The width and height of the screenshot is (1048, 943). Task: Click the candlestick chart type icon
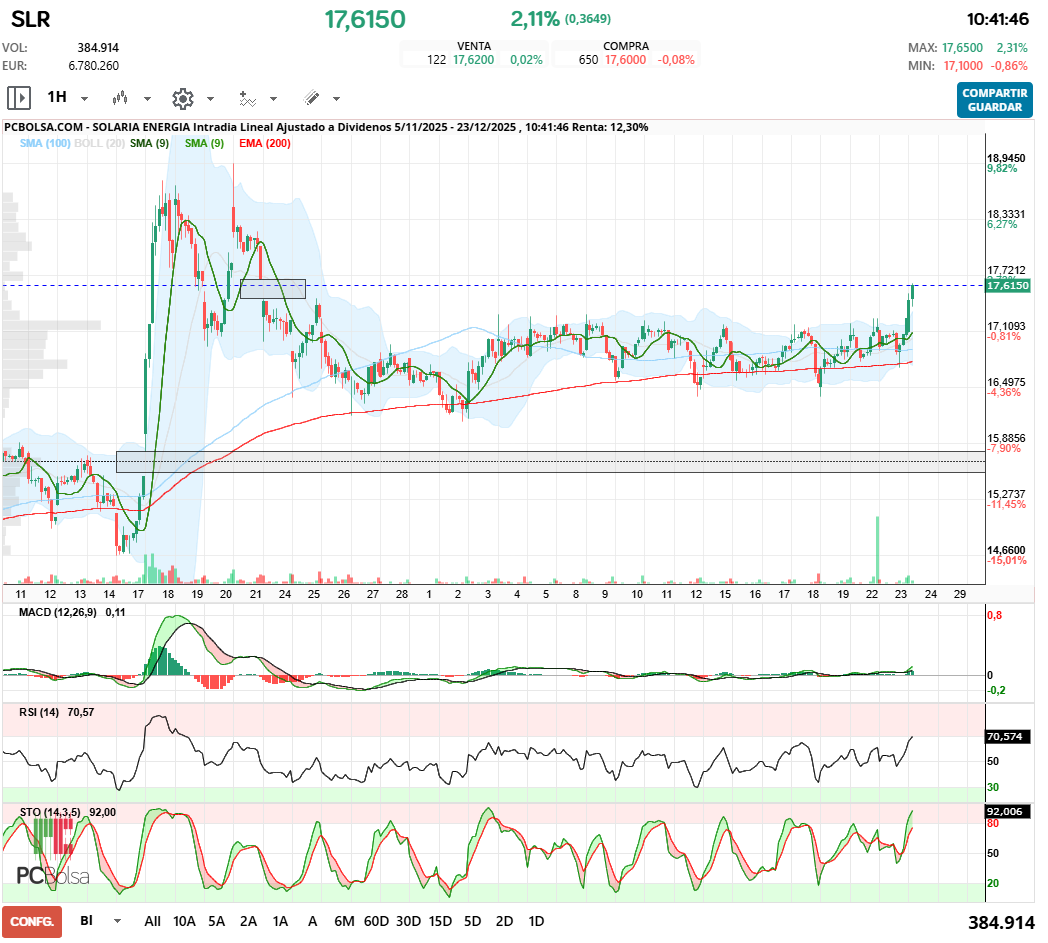121,98
